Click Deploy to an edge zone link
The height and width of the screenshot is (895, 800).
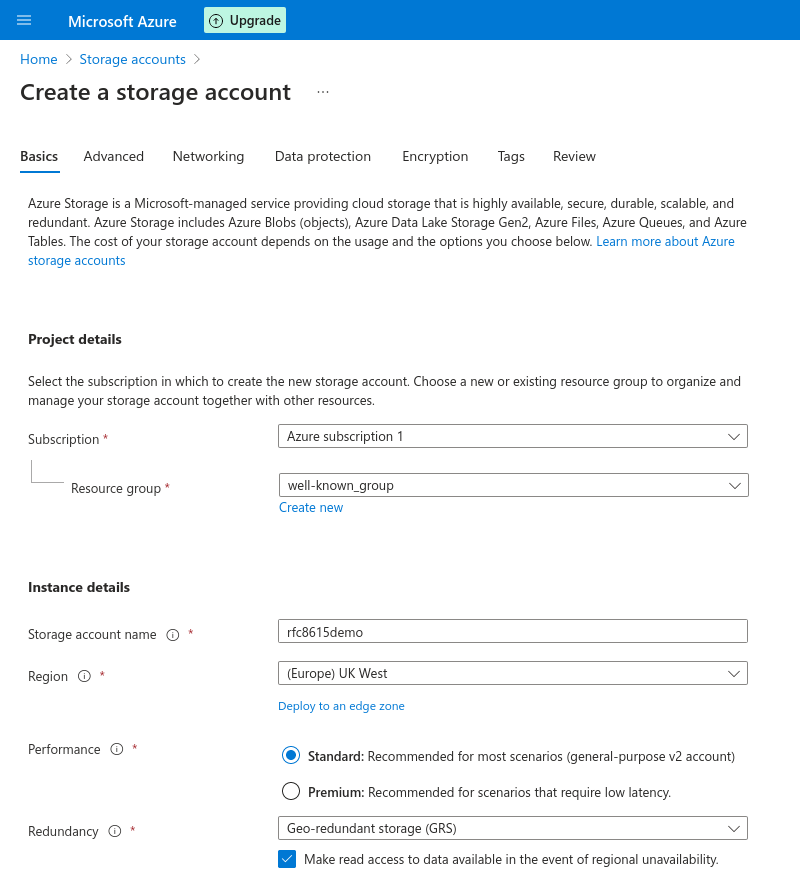pyautogui.click(x=341, y=706)
